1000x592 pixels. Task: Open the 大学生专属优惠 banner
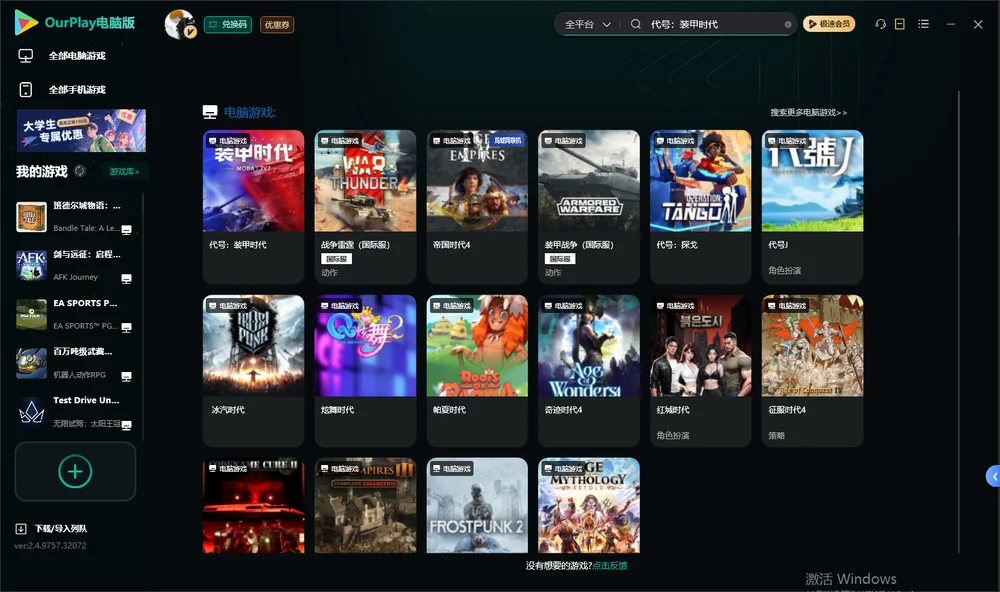81,130
